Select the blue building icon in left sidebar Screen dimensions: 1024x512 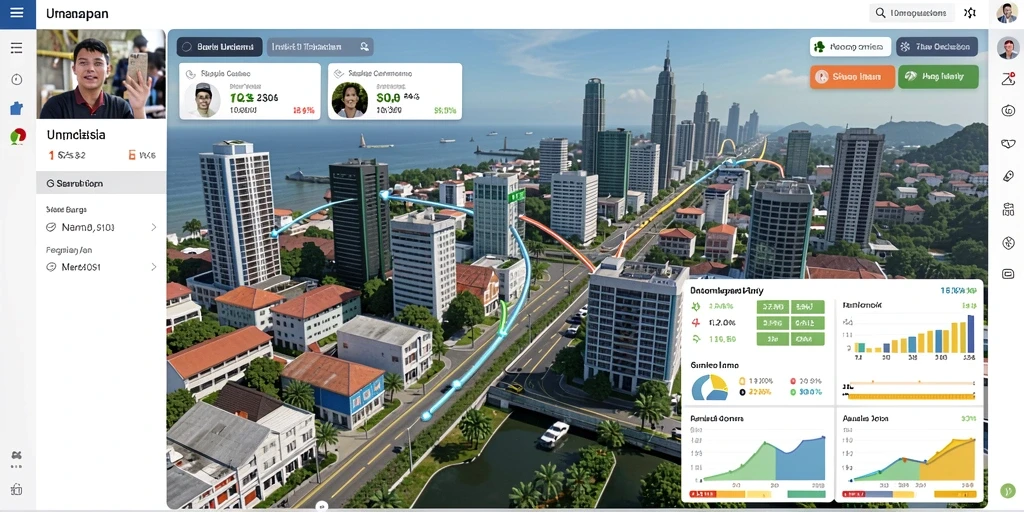pos(17,108)
